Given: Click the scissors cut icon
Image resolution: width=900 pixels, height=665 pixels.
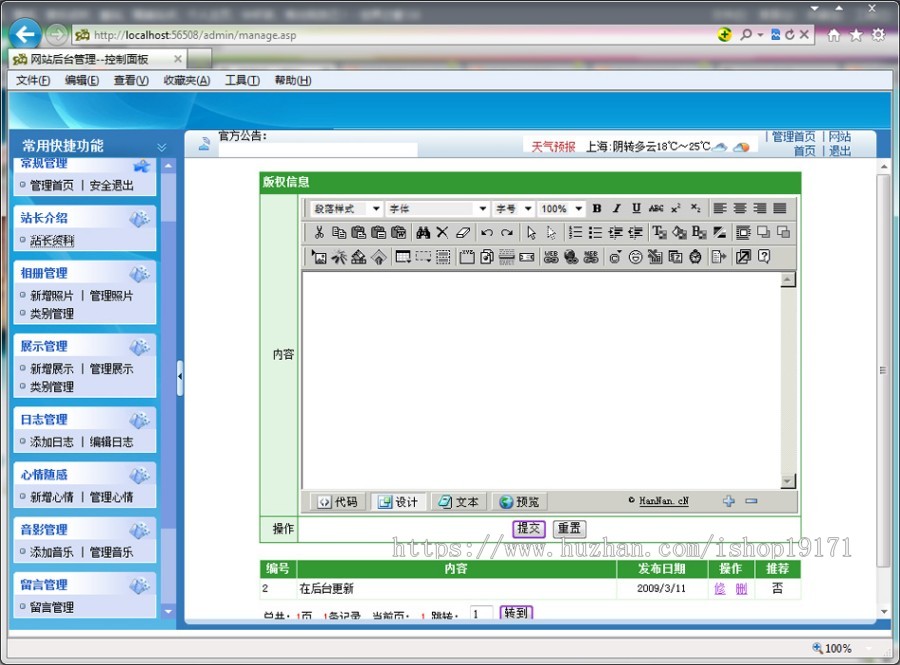Looking at the screenshot, I should [319, 232].
